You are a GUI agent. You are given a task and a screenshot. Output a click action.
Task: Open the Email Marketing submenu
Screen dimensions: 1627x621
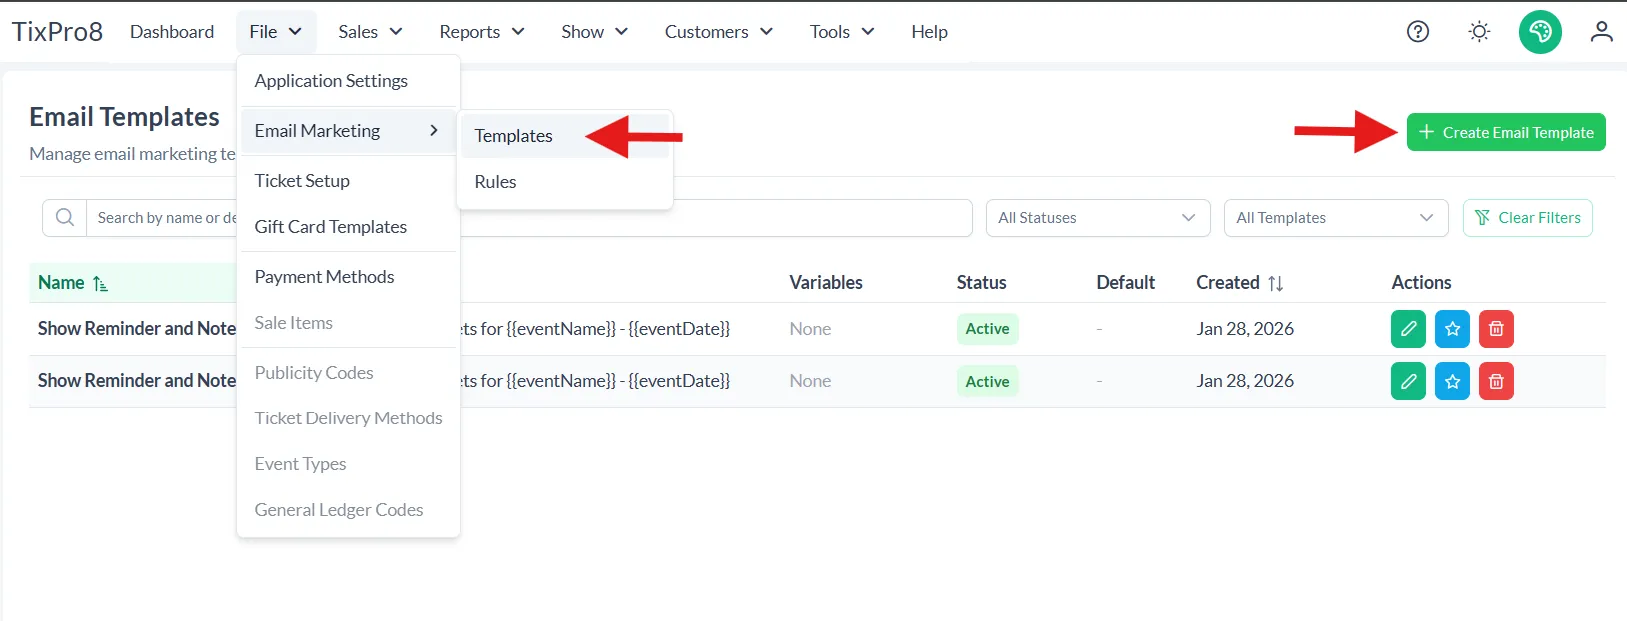coord(348,131)
